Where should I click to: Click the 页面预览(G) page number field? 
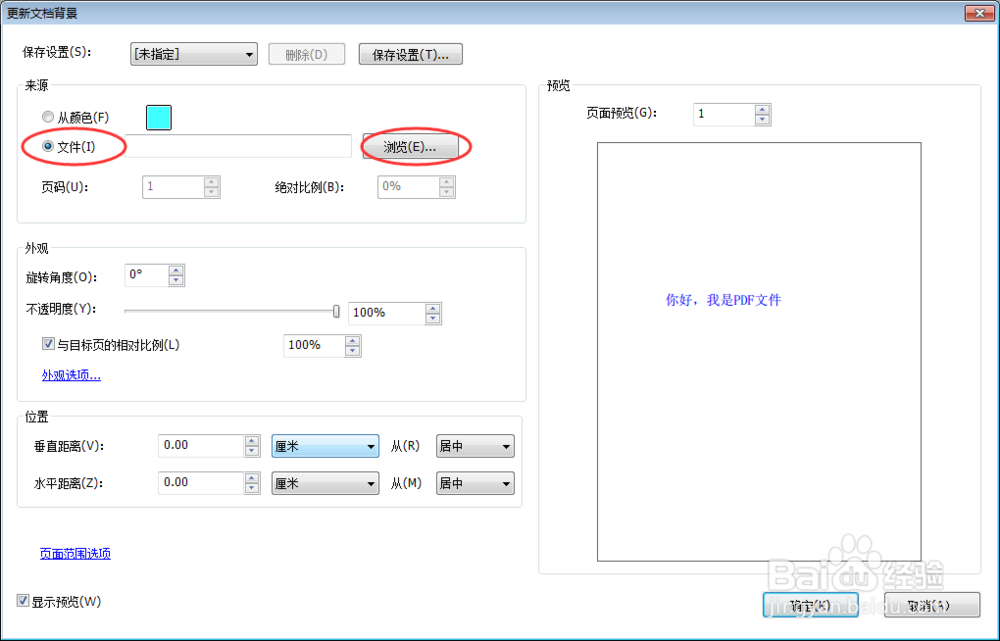(x=724, y=114)
